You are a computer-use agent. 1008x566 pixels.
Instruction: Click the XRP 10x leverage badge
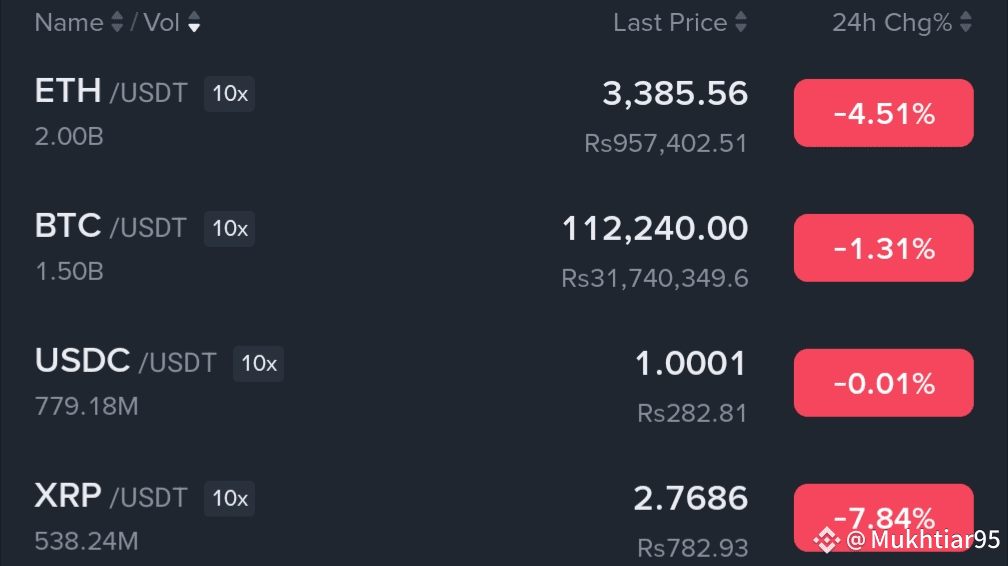tap(230, 498)
